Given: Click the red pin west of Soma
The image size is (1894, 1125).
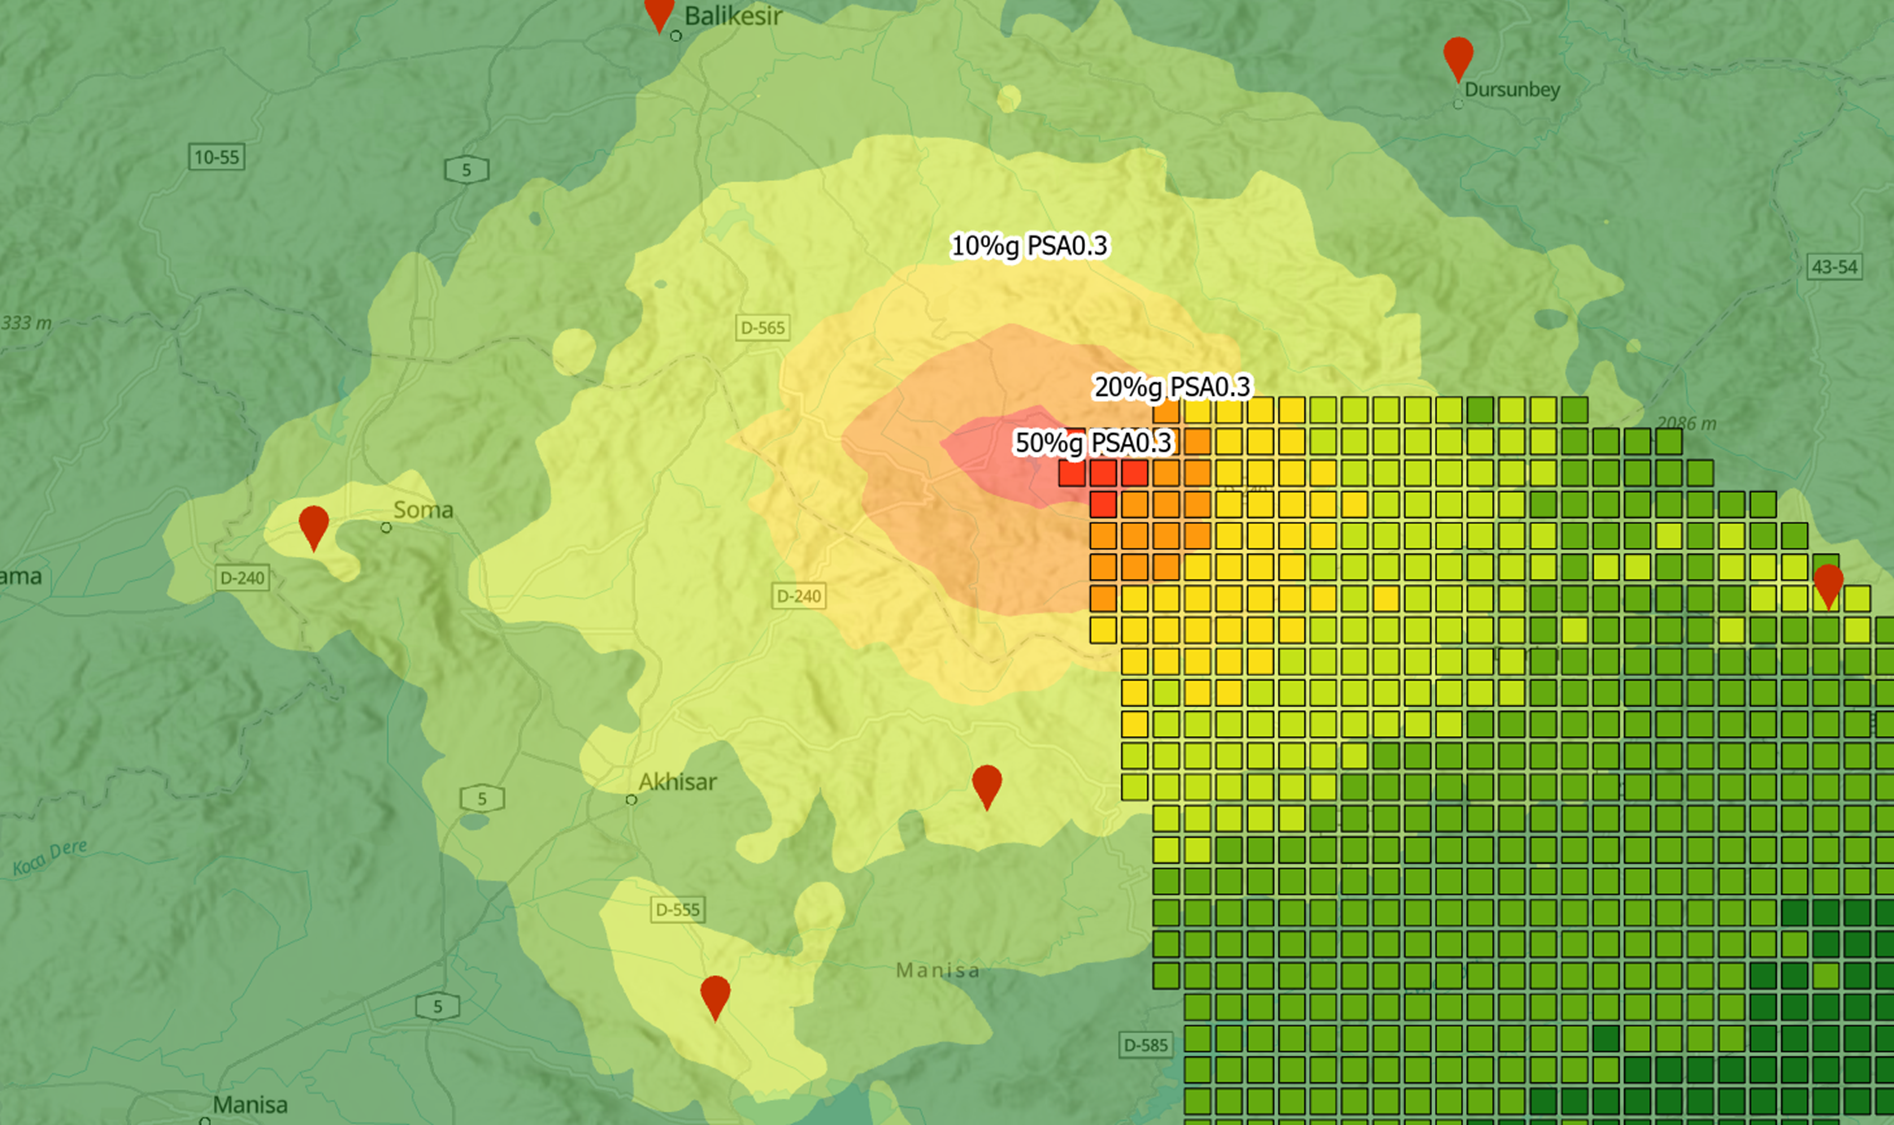Looking at the screenshot, I should pyautogui.click(x=314, y=526).
